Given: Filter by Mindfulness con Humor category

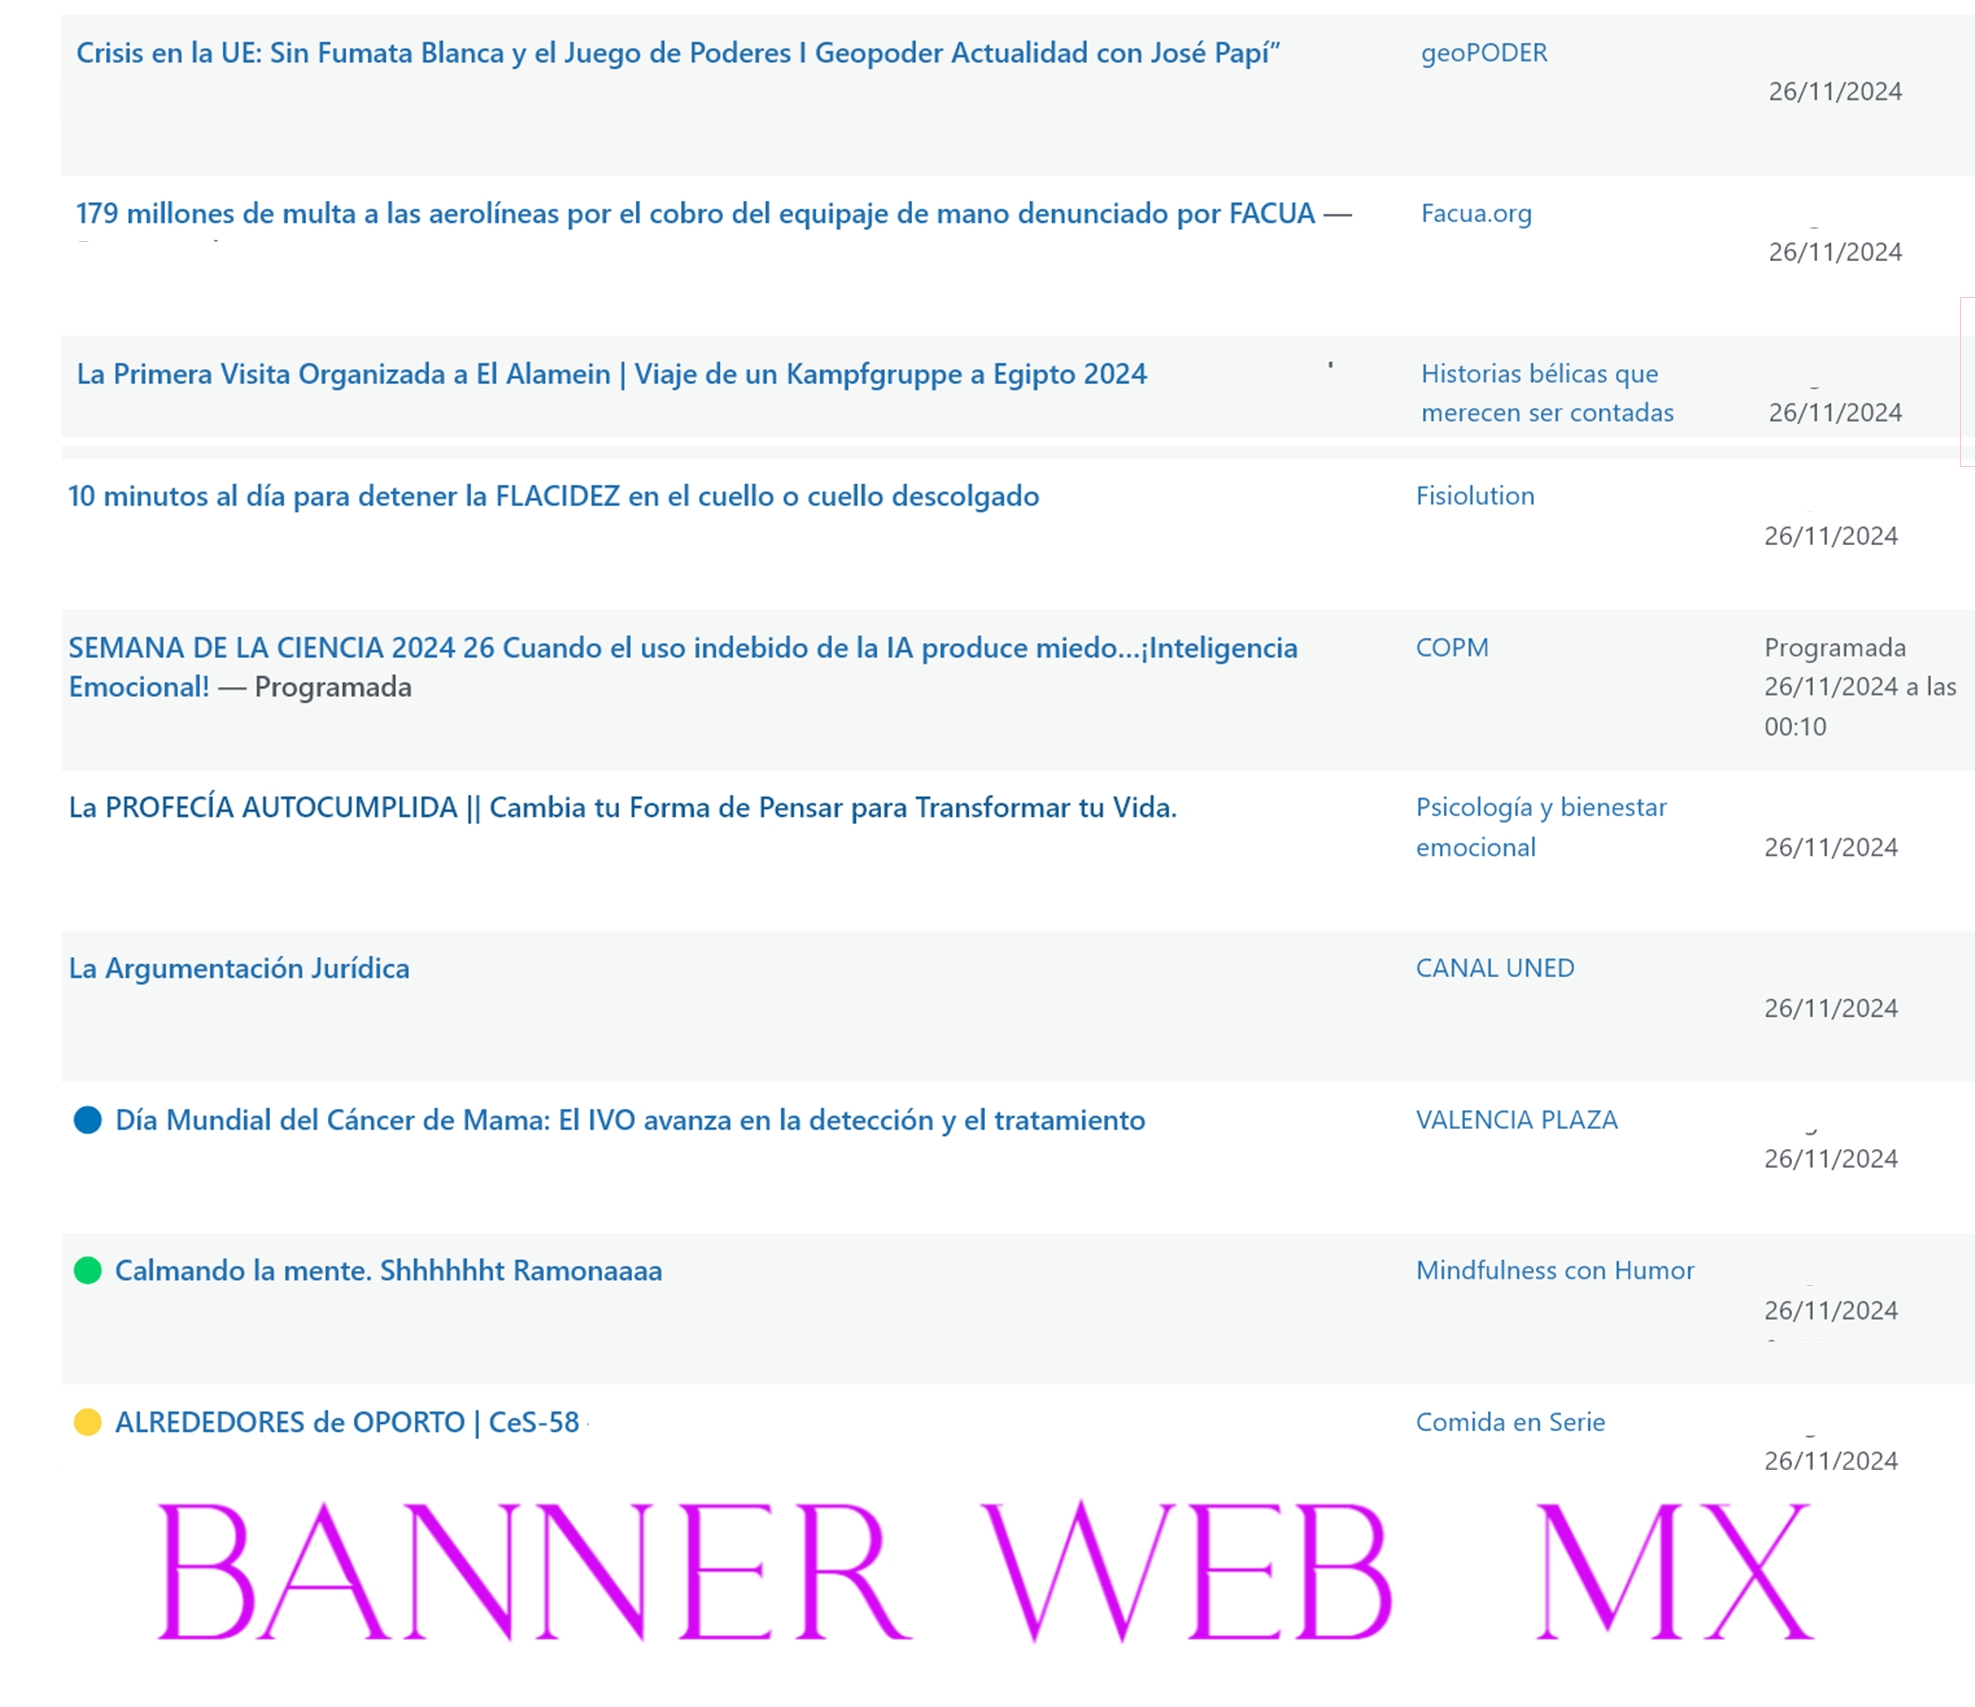Looking at the screenshot, I should (x=1554, y=1271).
